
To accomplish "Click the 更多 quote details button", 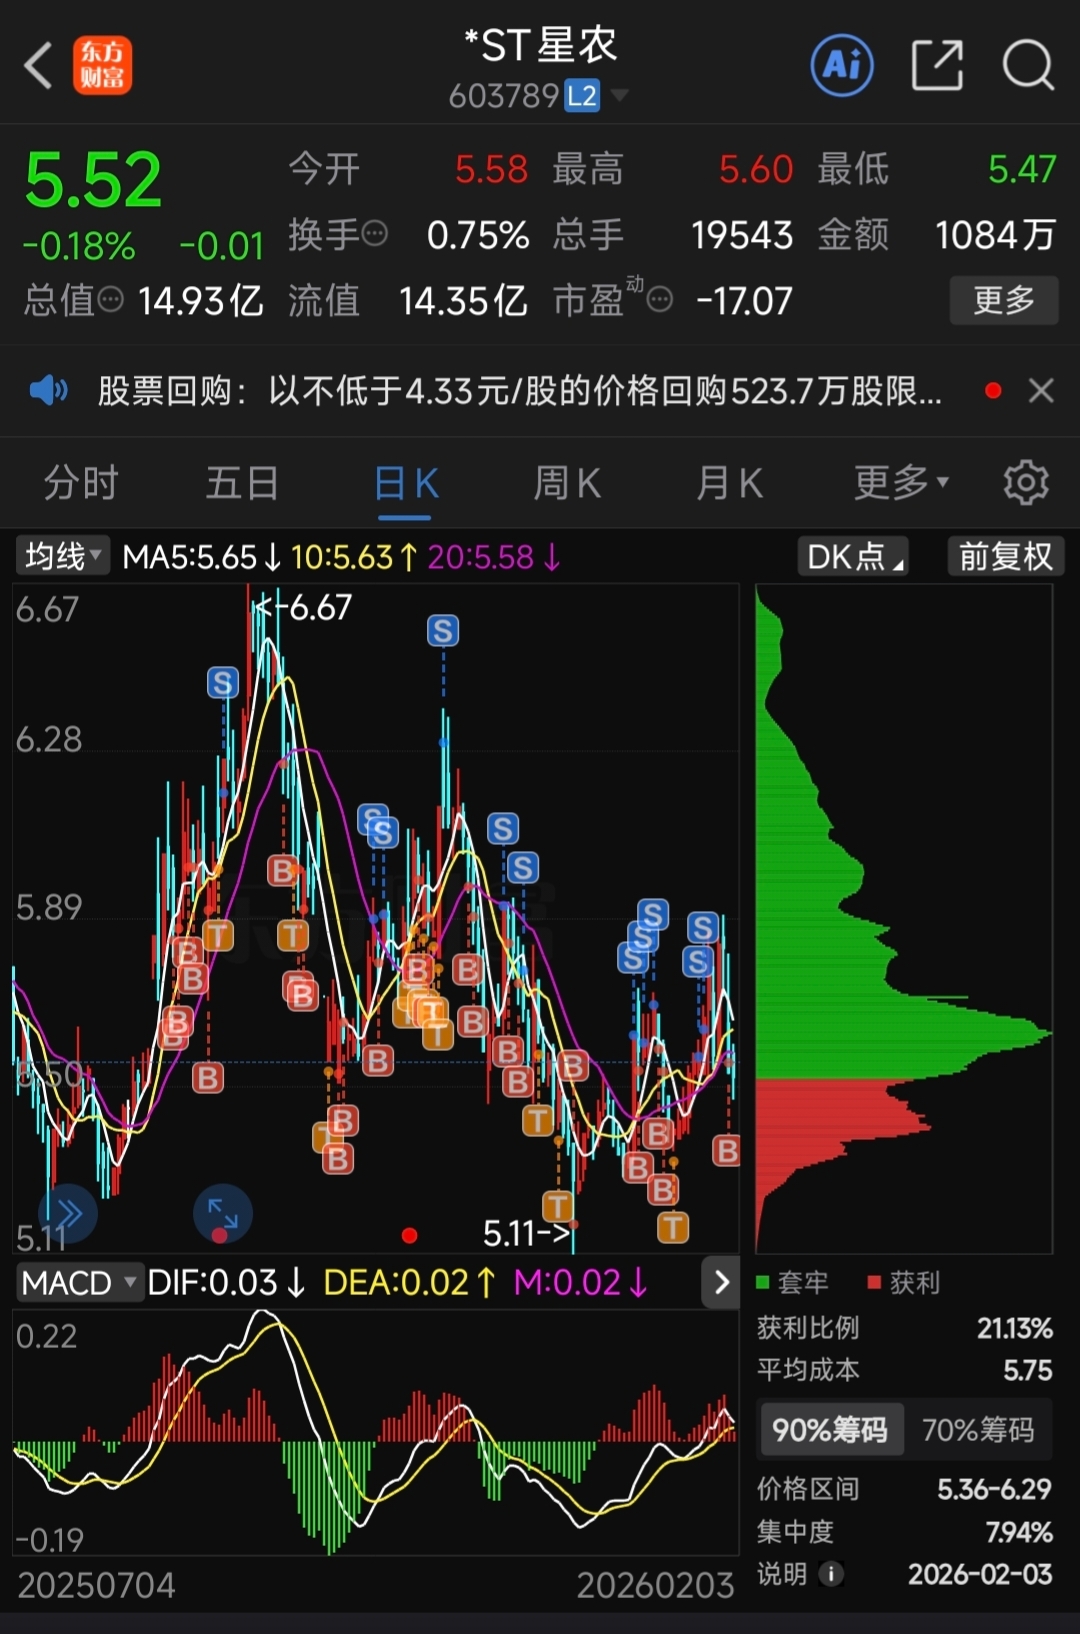I will pos(1003,299).
